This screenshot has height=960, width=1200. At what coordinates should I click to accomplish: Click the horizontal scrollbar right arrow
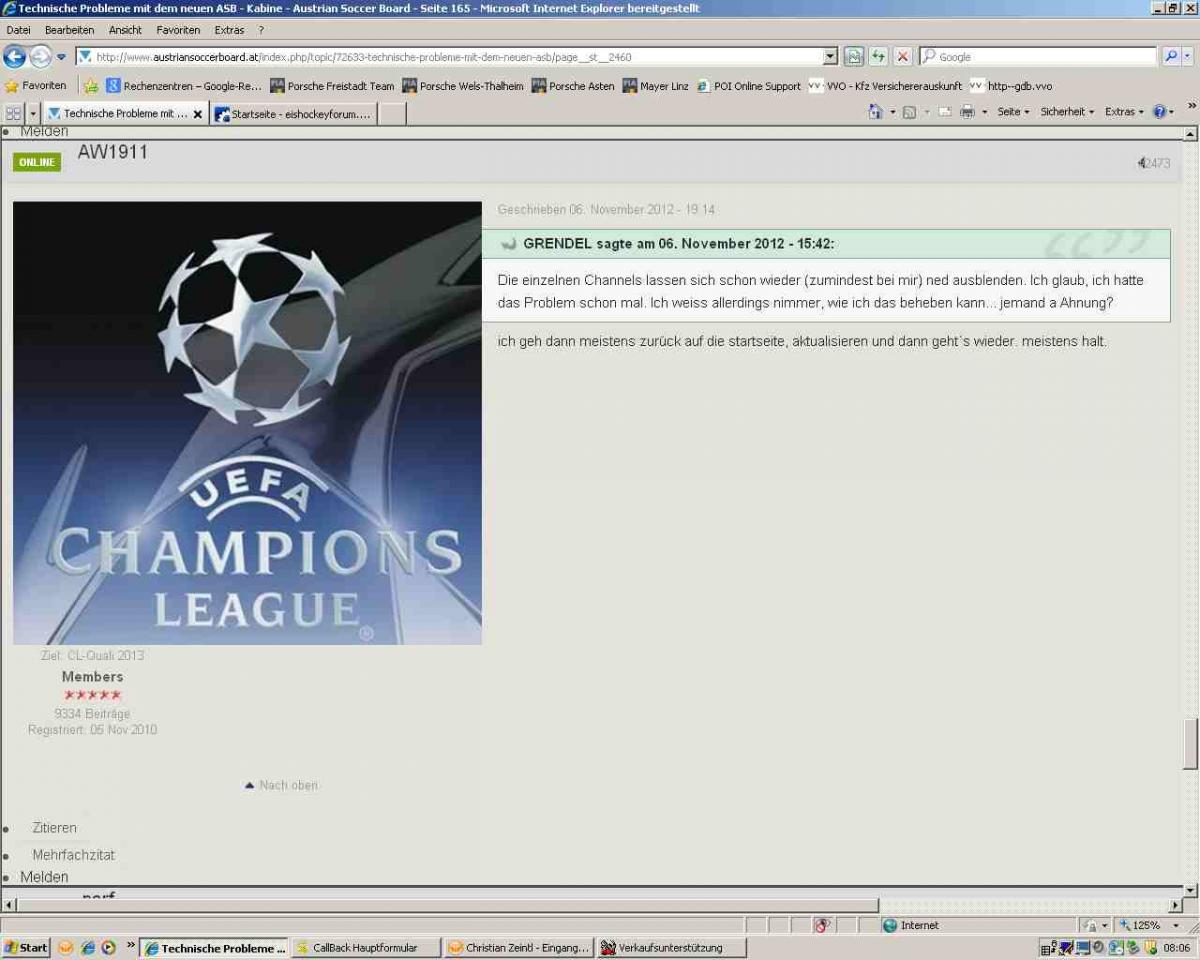[x=1174, y=905]
